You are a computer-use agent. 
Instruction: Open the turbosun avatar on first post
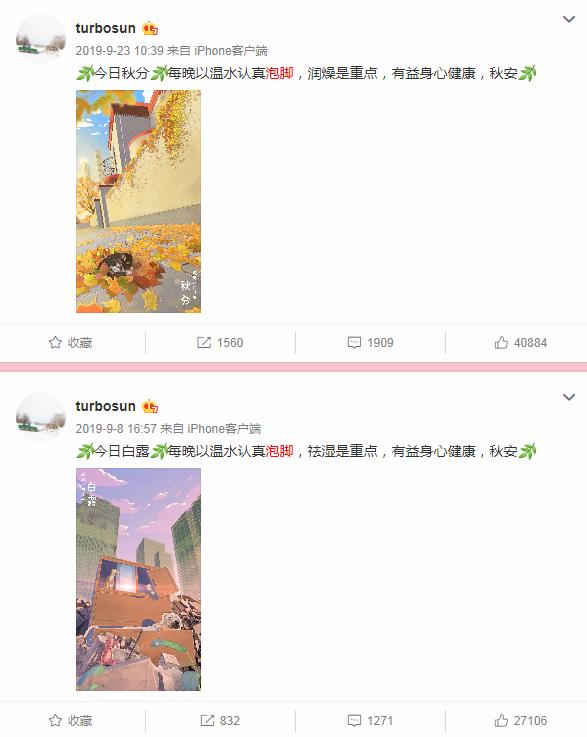click(x=41, y=39)
